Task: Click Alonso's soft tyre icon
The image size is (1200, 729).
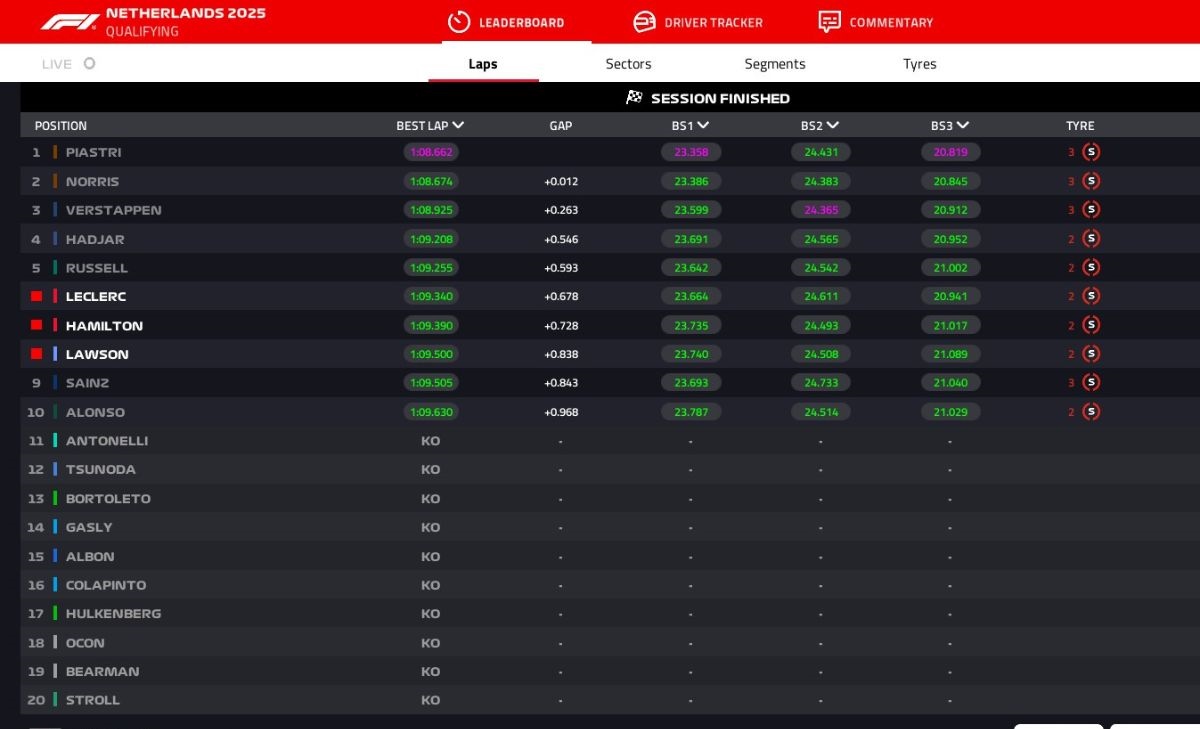Action: coord(1091,412)
